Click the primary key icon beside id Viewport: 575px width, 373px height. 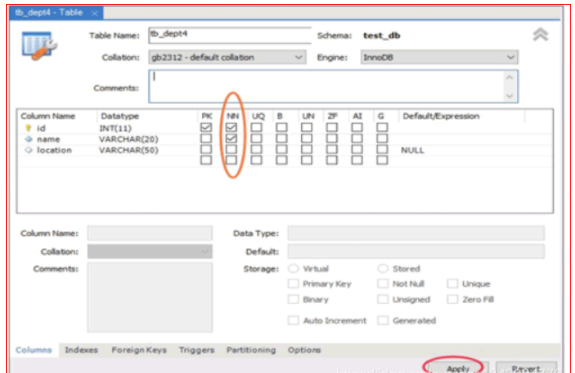(x=28, y=128)
